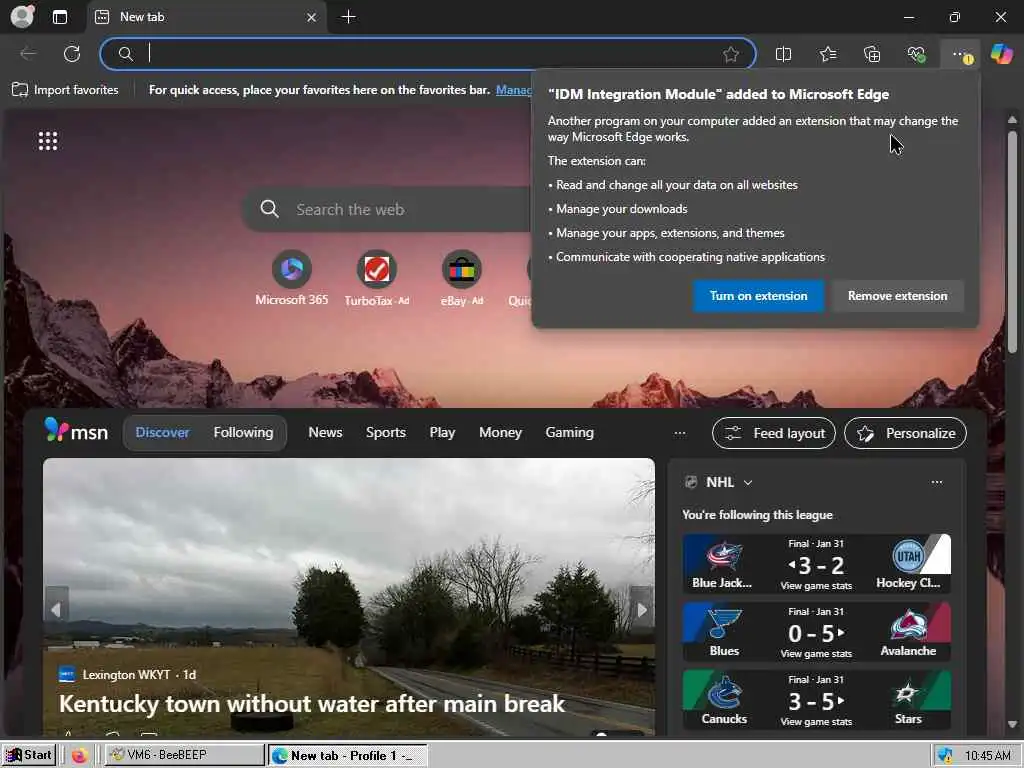Click the taskbar clock 10:45 AM
Viewport: 1024px width, 768px height.
tap(987, 756)
